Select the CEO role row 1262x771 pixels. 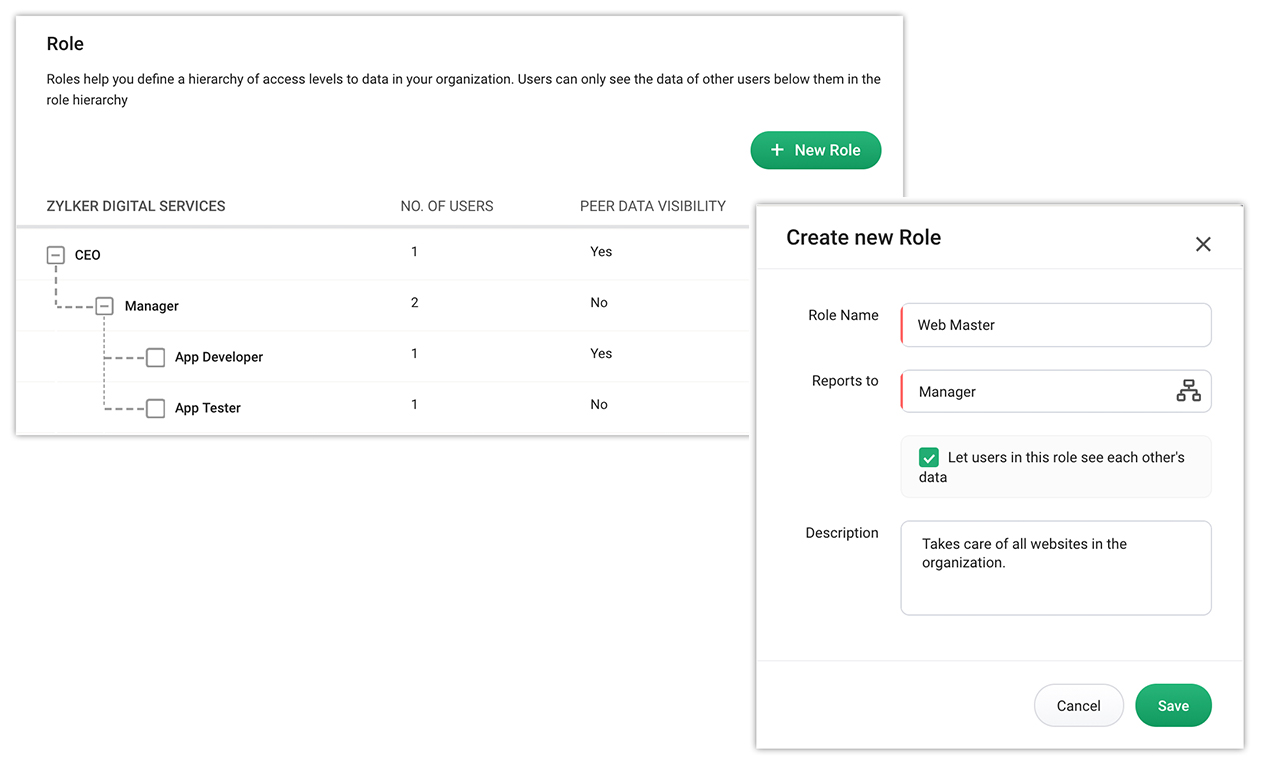[x=88, y=255]
